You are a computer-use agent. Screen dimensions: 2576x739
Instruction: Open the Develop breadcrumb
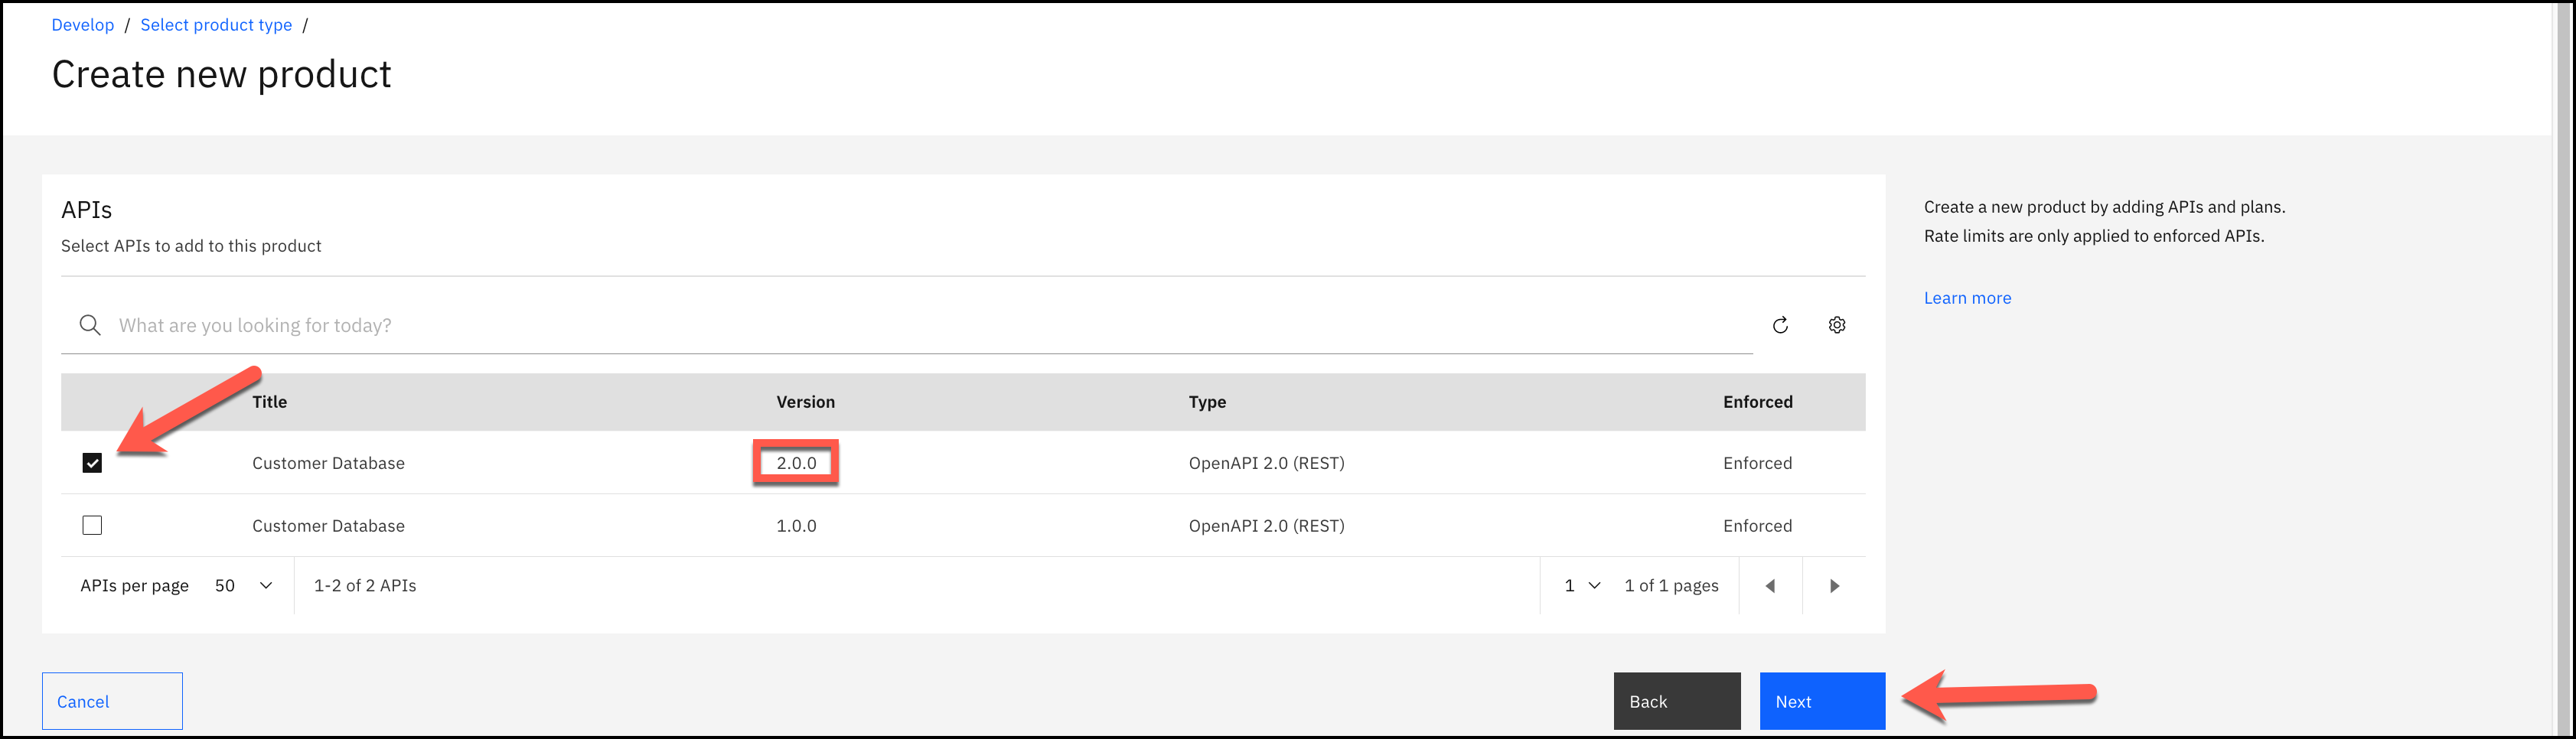[x=83, y=25]
